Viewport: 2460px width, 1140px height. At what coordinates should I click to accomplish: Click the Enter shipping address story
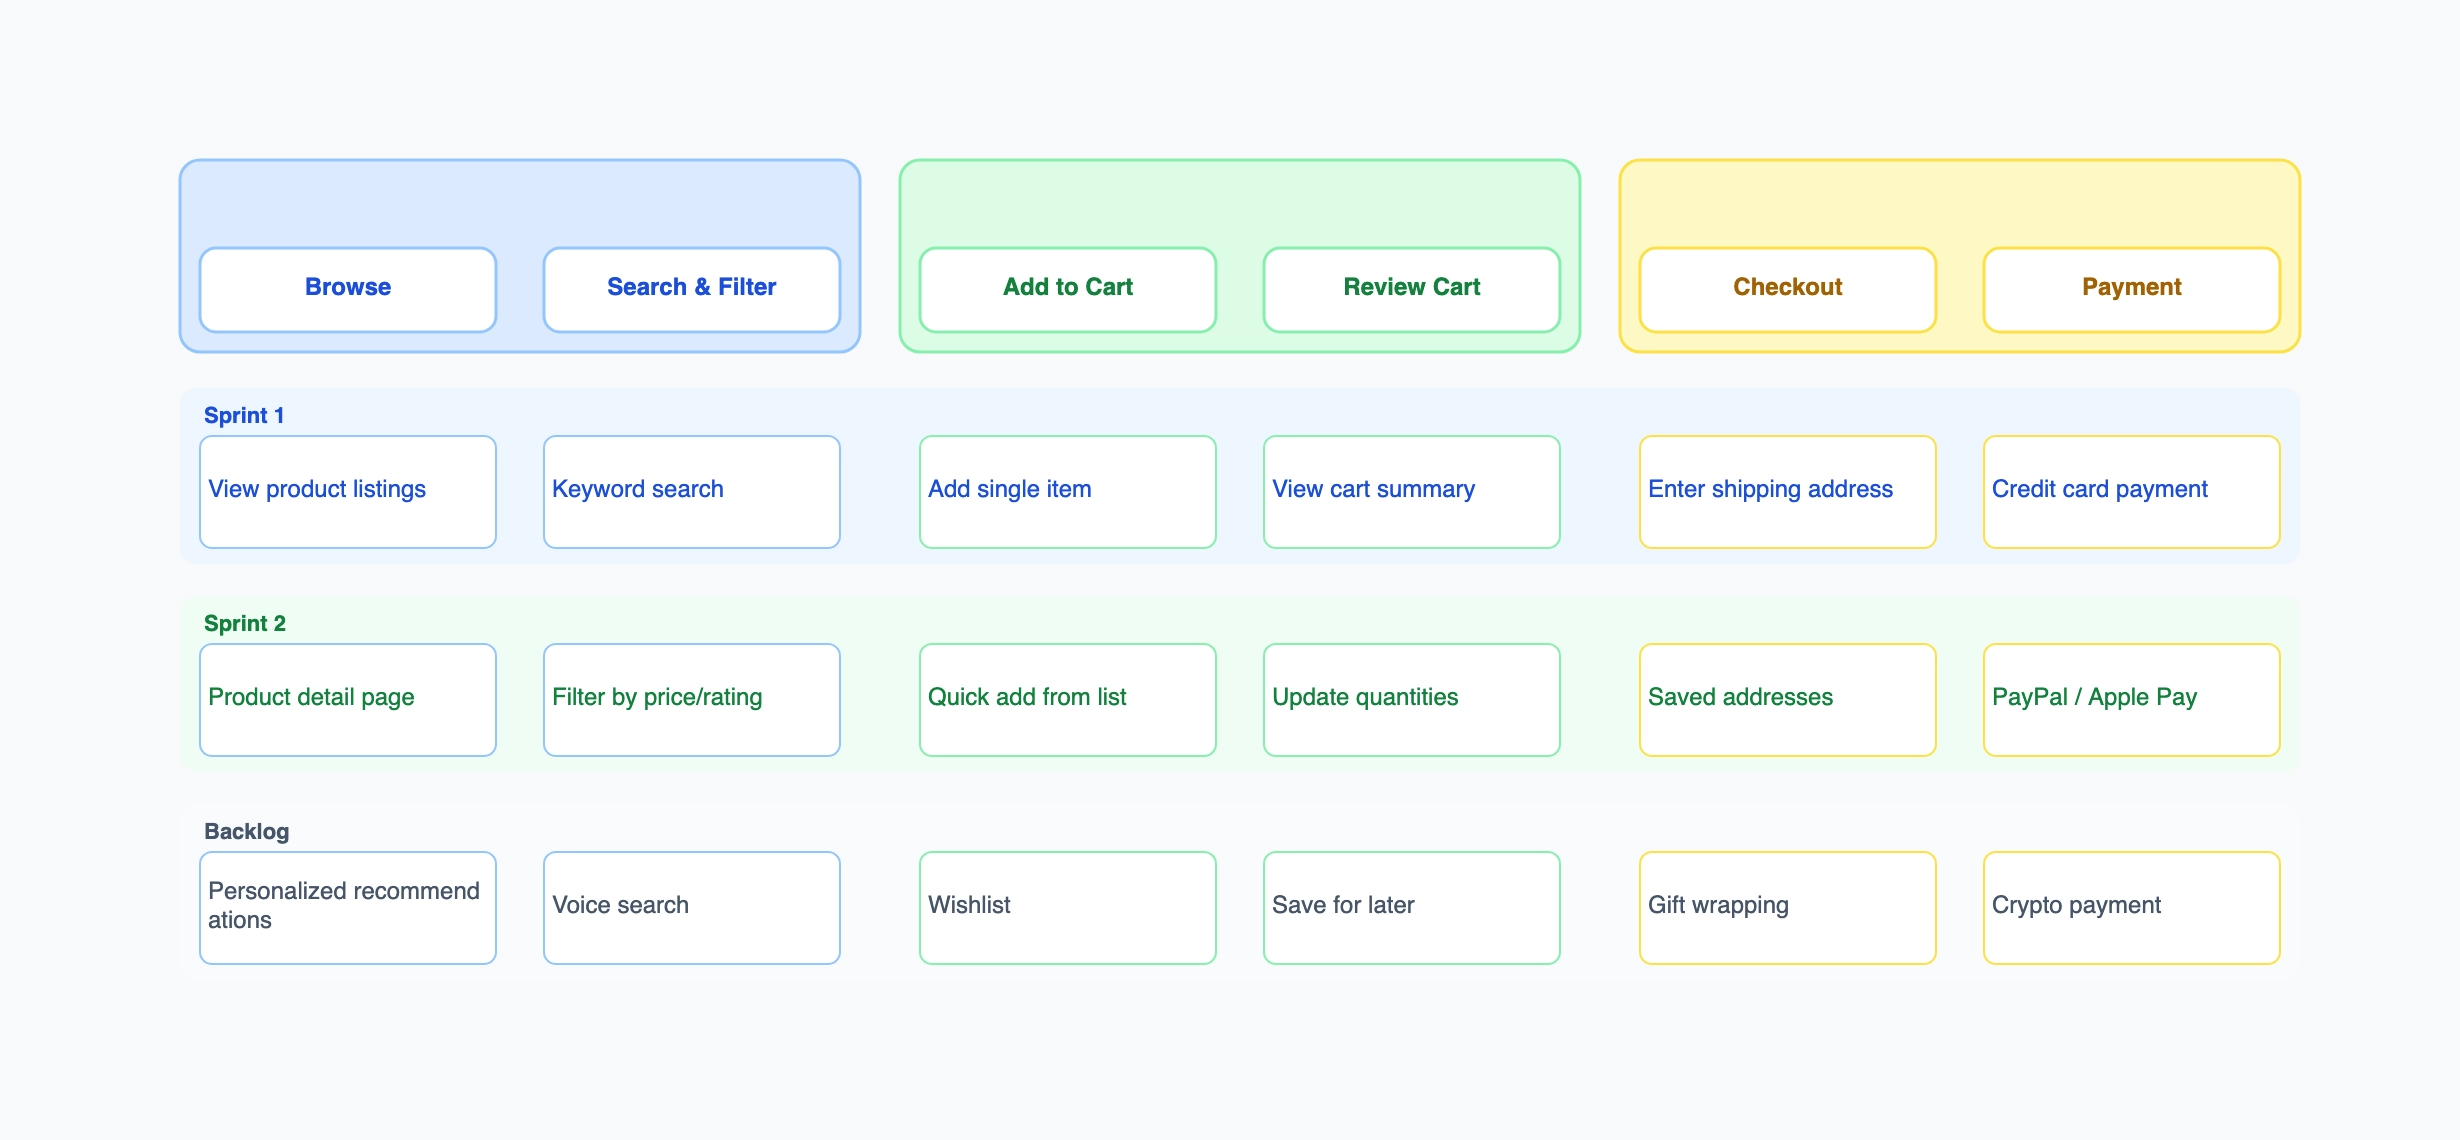[1787, 490]
